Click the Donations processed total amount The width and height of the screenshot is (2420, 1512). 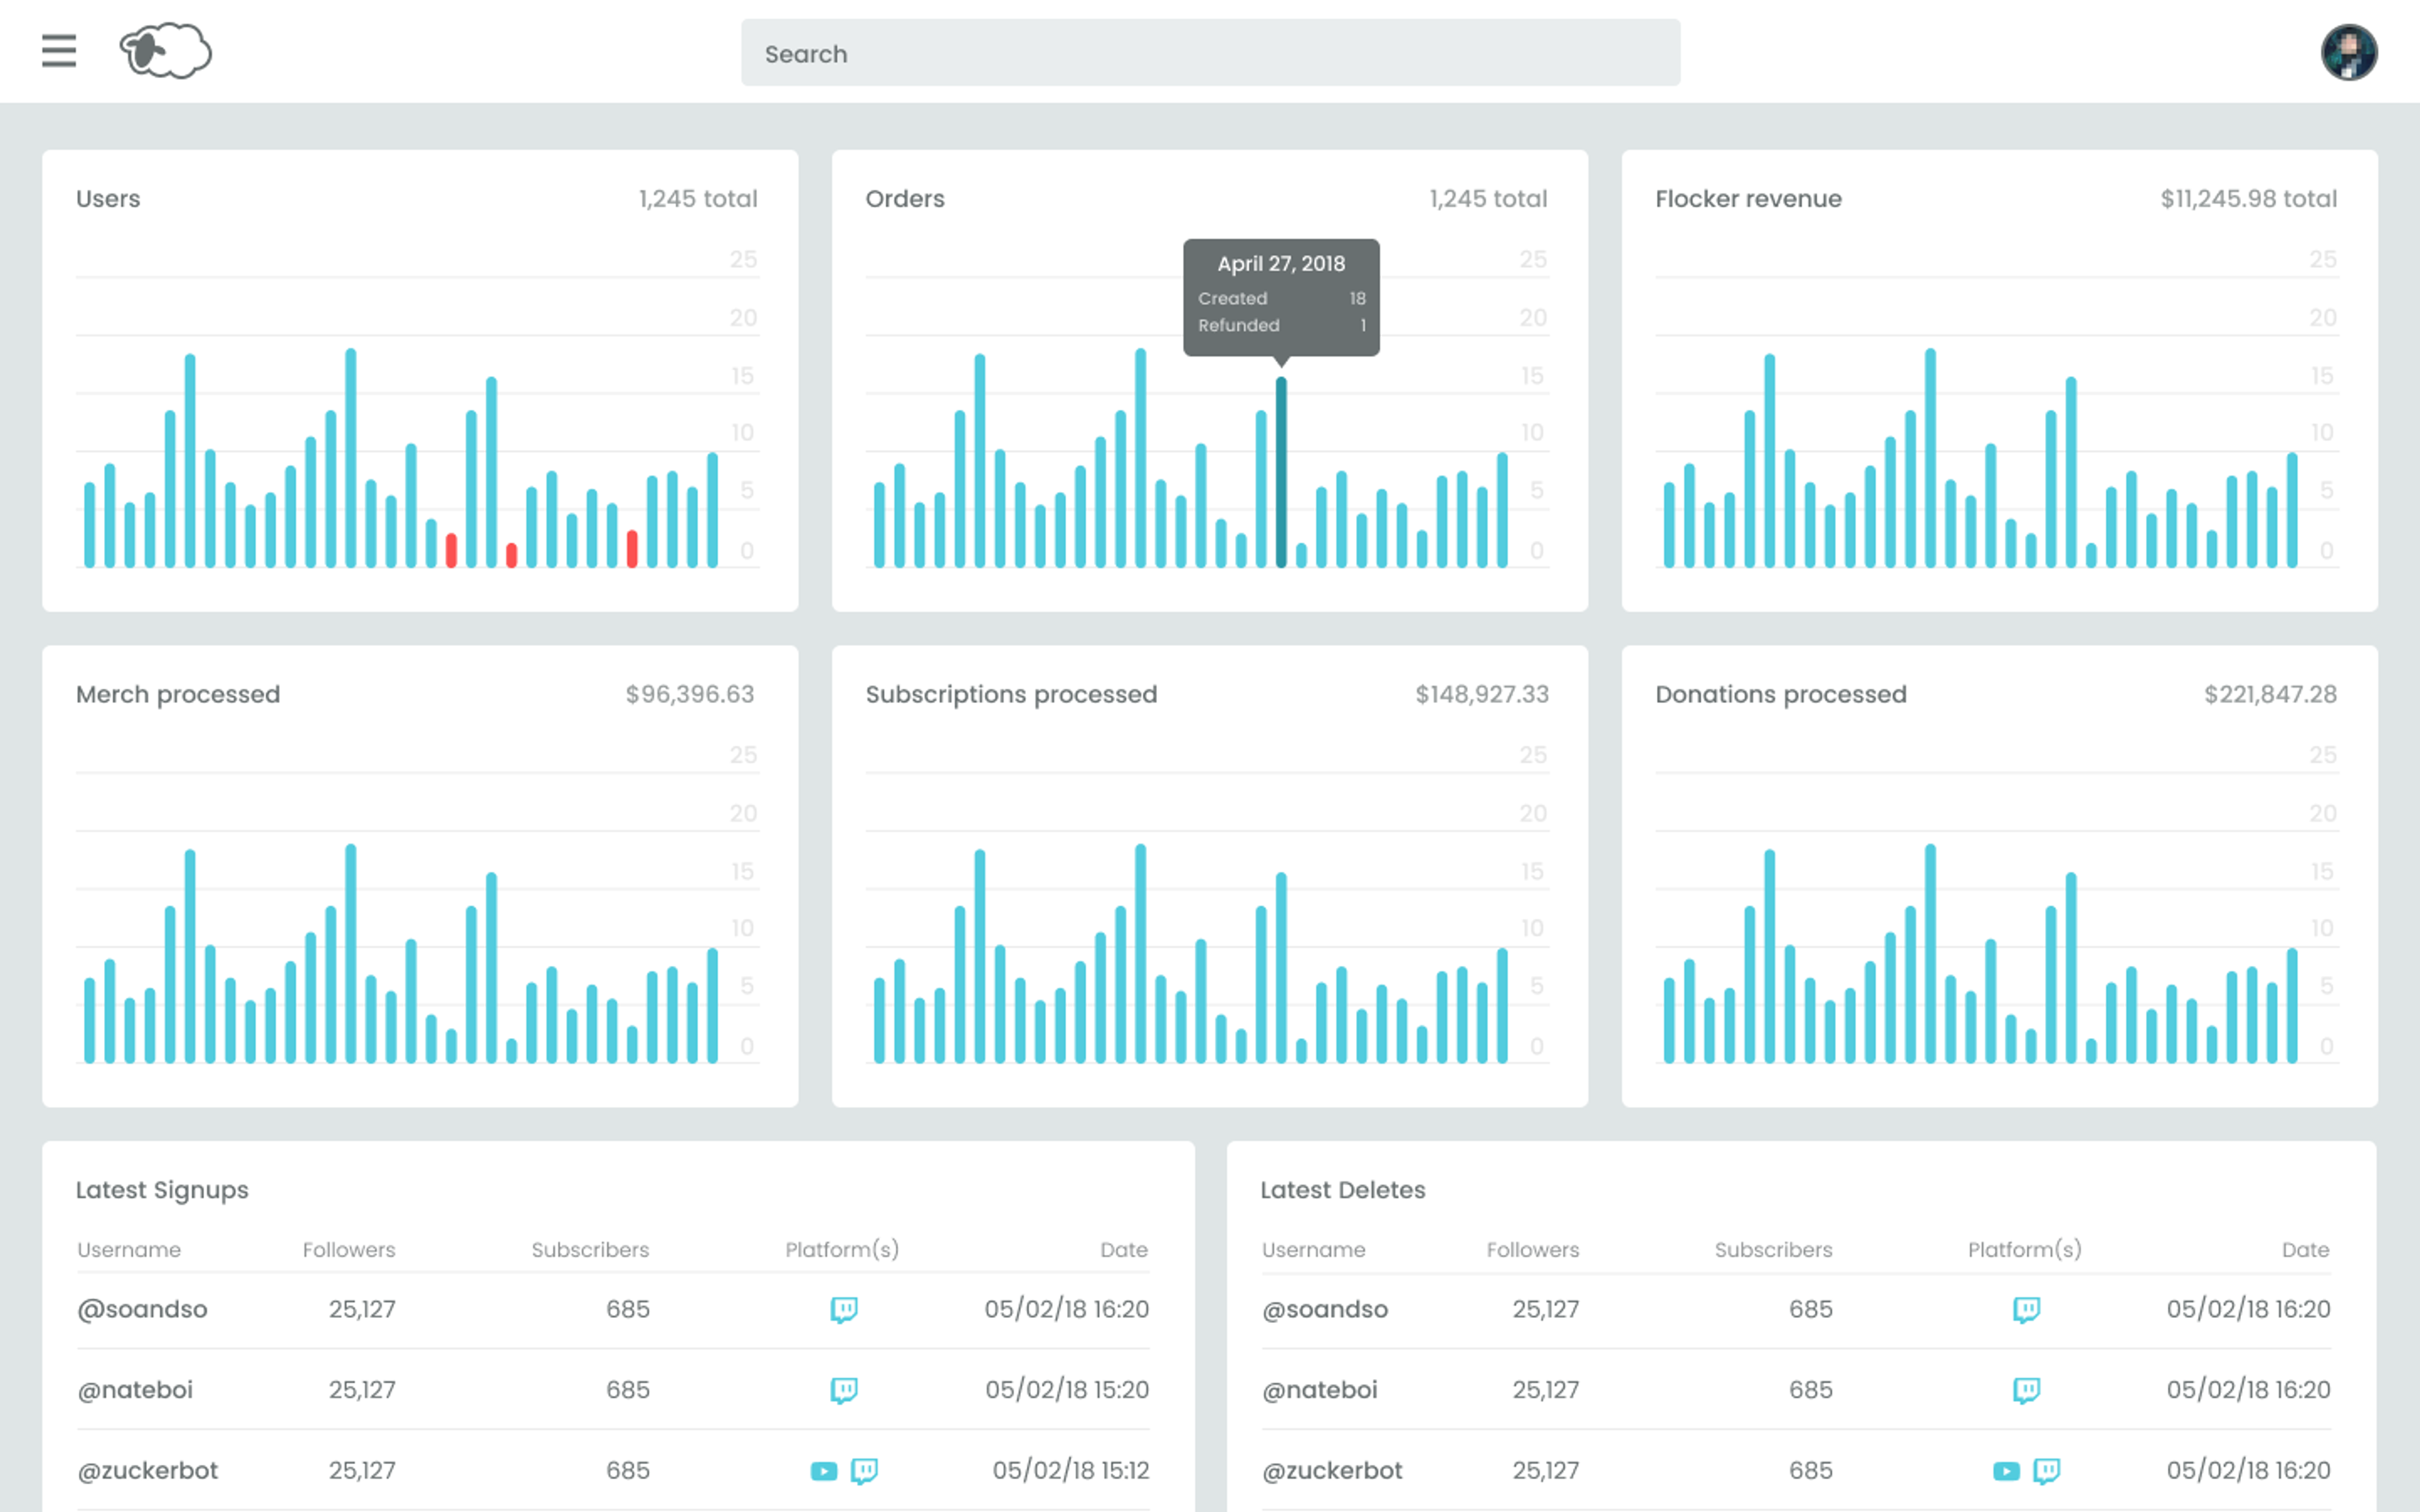tap(2270, 694)
